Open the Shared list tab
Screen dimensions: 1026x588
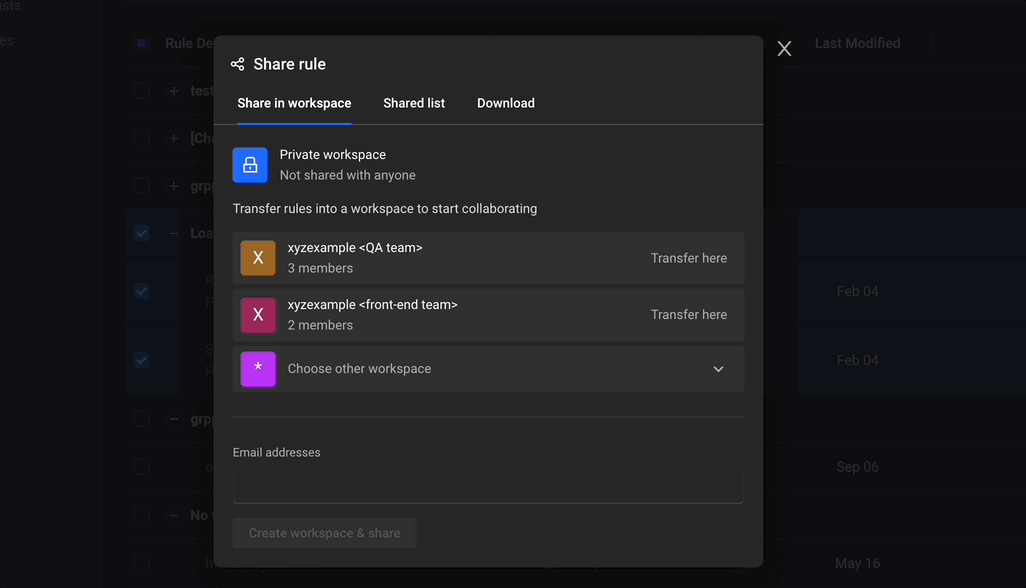pos(414,103)
